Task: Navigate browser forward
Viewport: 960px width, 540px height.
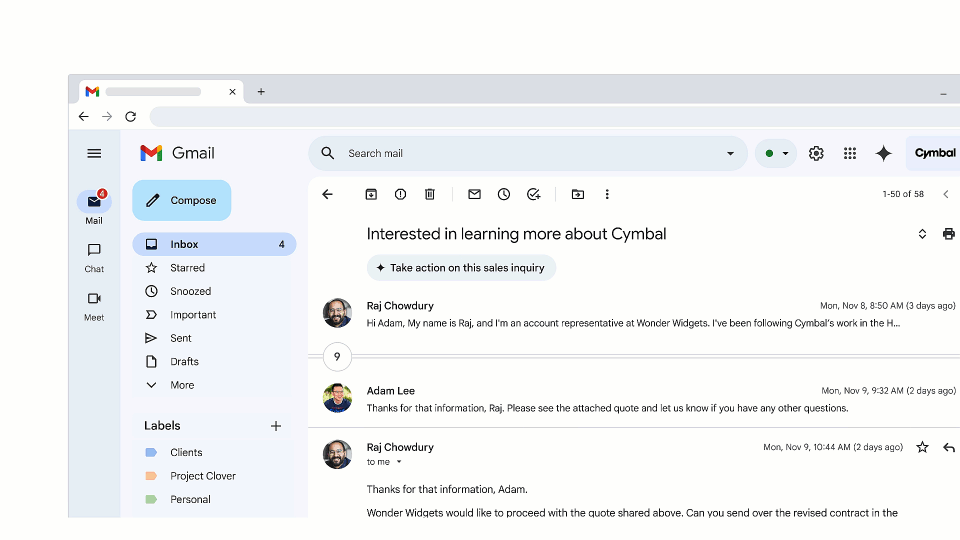Action: (x=107, y=116)
